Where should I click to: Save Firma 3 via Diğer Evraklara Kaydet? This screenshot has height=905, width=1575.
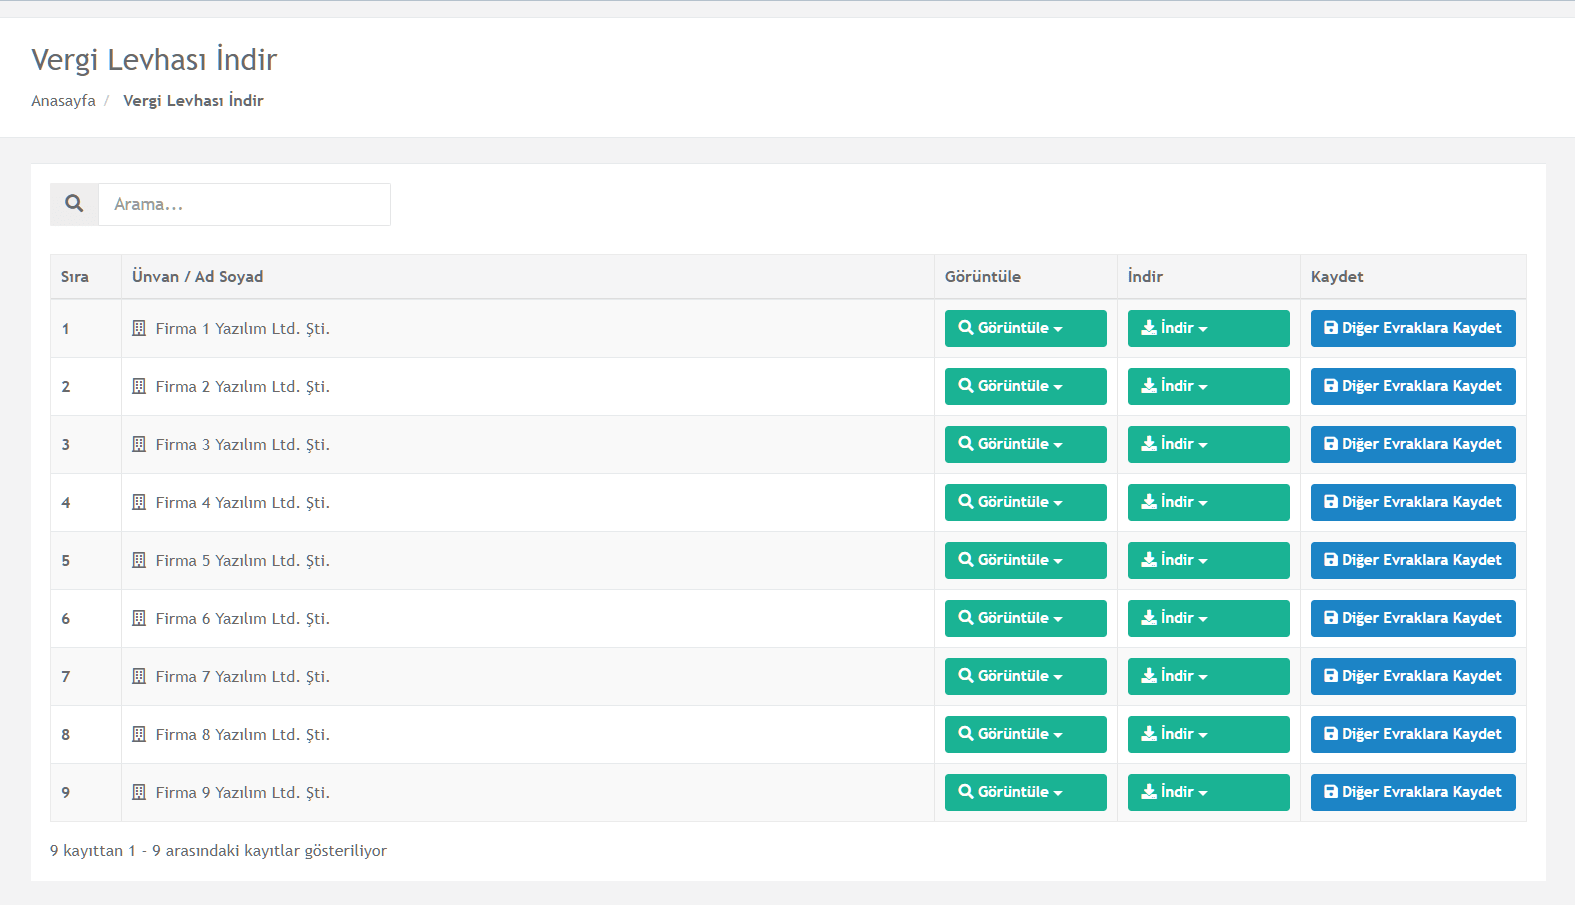point(1413,444)
